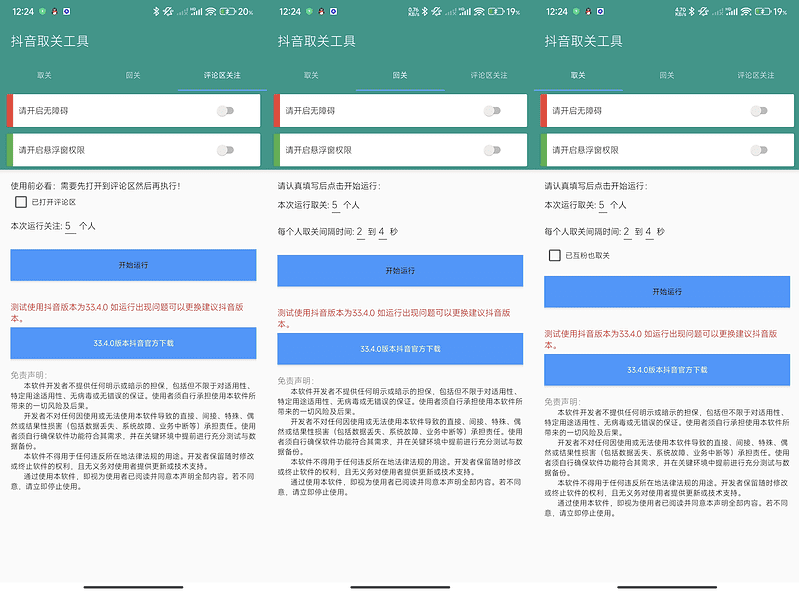The width and height of the screenshot is (799, 593).
Task: Tap the battery icon in the right phone's status bar
Action: click(765, 11)
